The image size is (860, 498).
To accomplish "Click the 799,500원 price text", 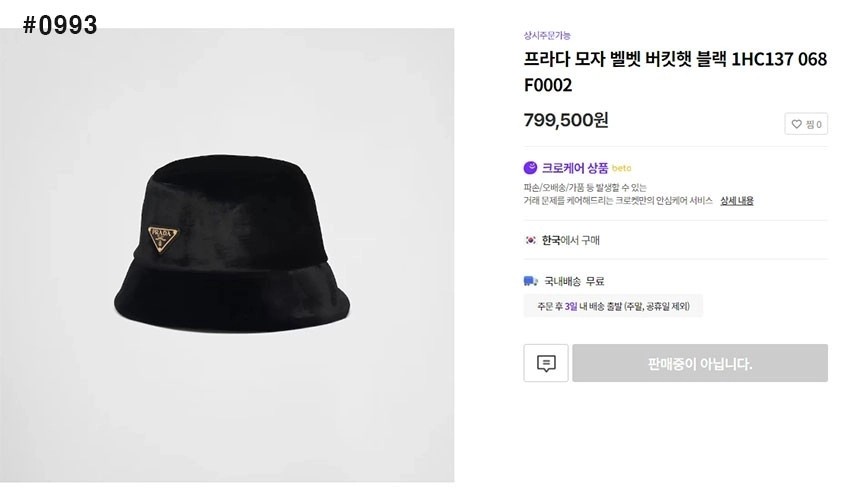I will tap(566, 120).
